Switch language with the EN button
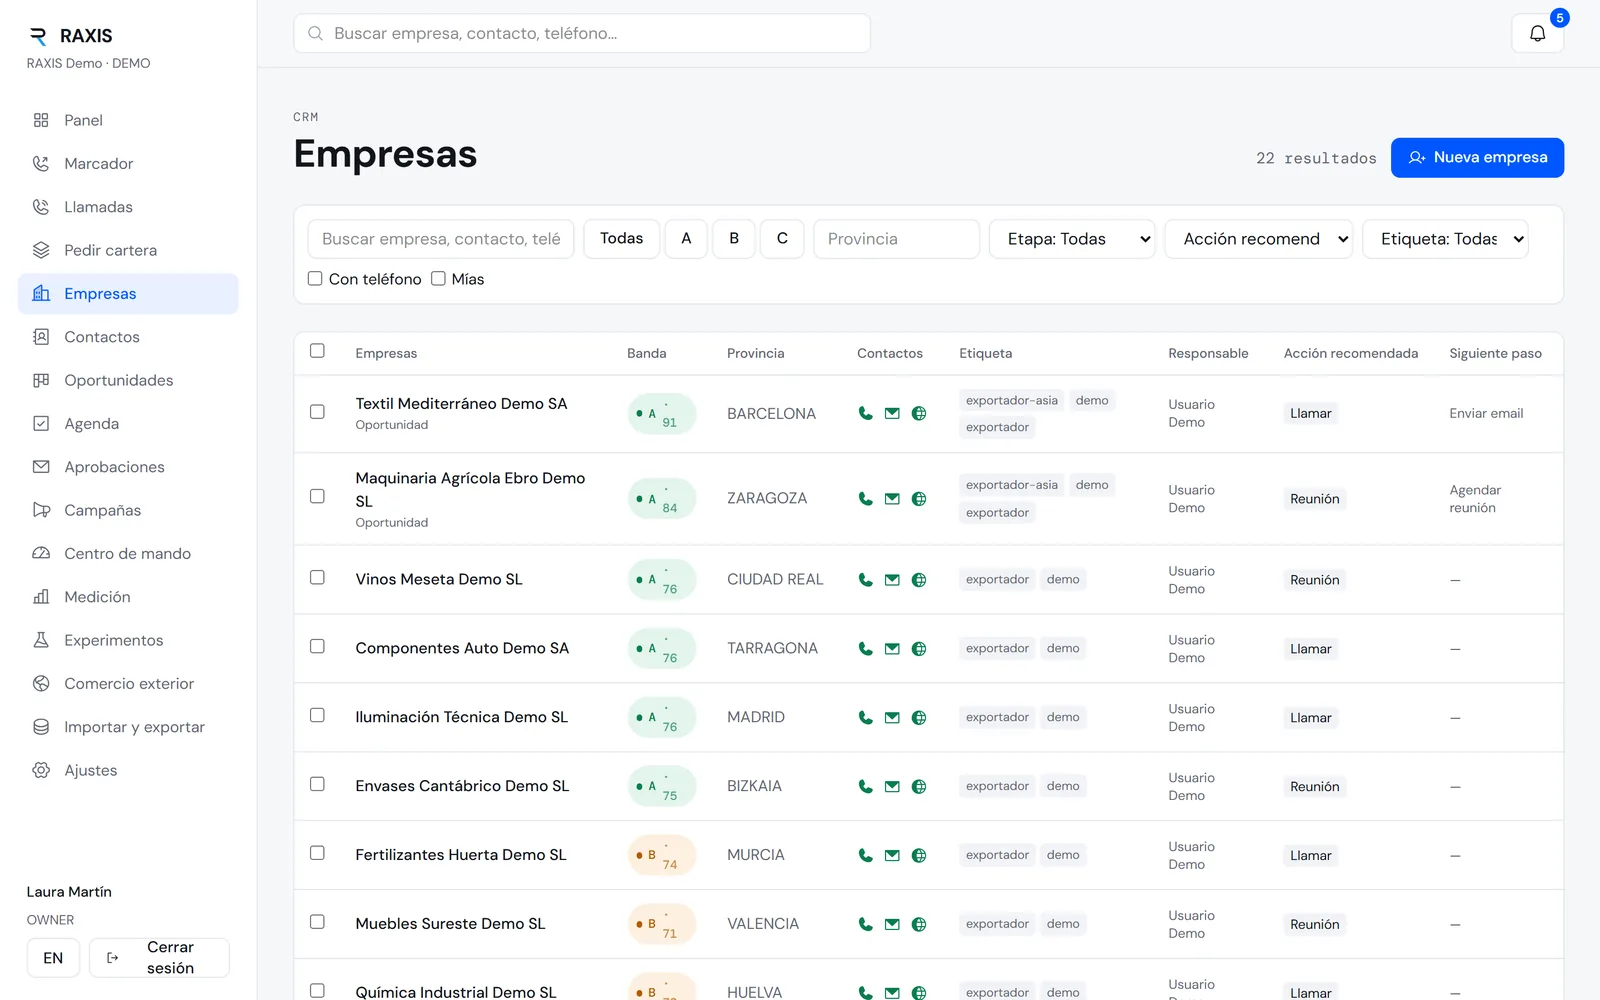 53,958
